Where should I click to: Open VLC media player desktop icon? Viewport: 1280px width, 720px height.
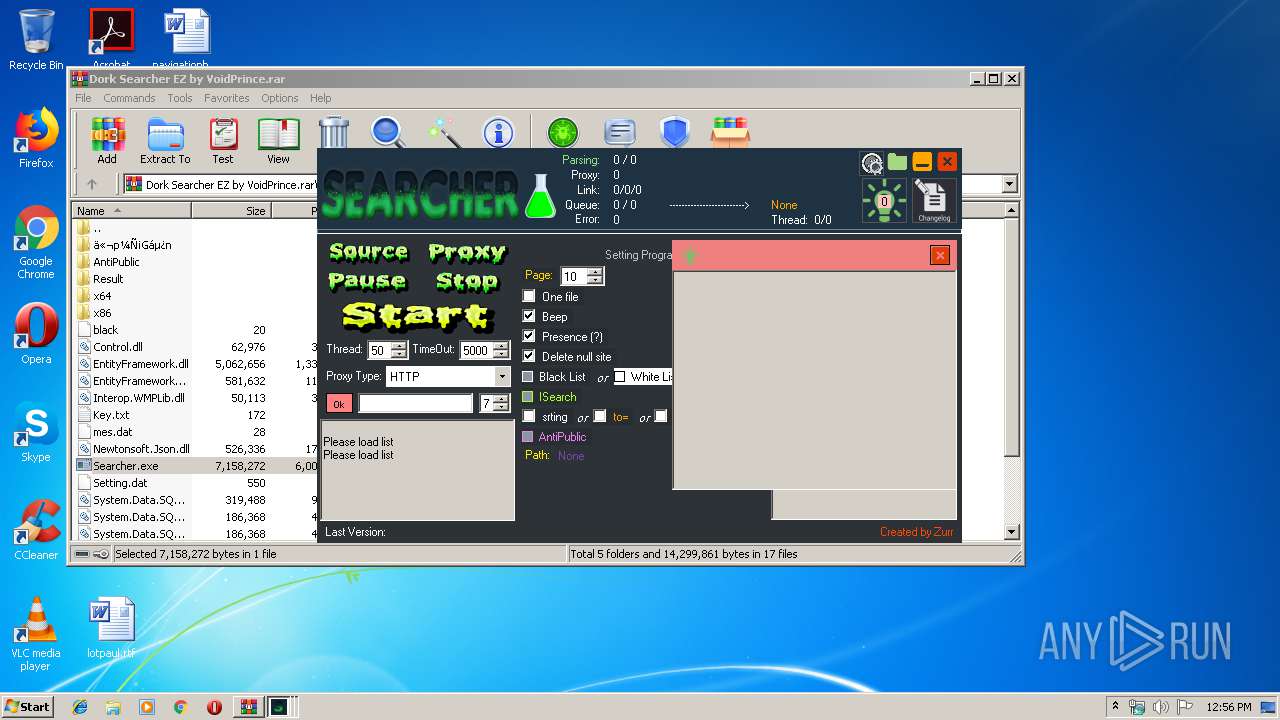[36, 634]
